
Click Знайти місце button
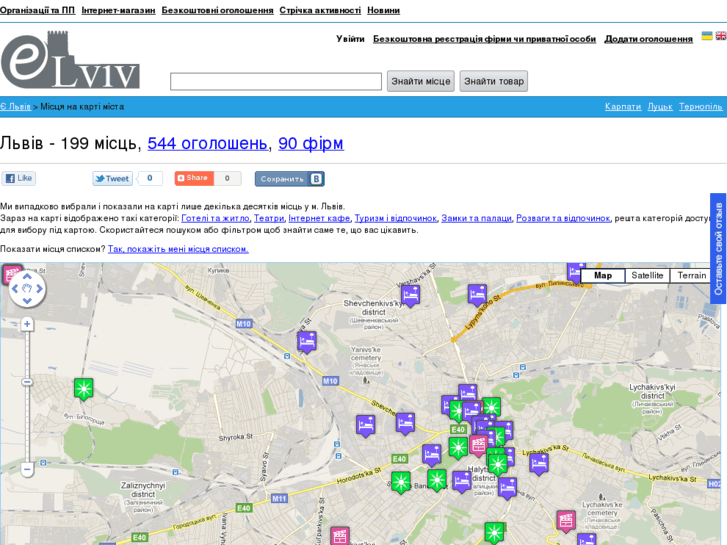pyautogui.click(x=421, y=81)
